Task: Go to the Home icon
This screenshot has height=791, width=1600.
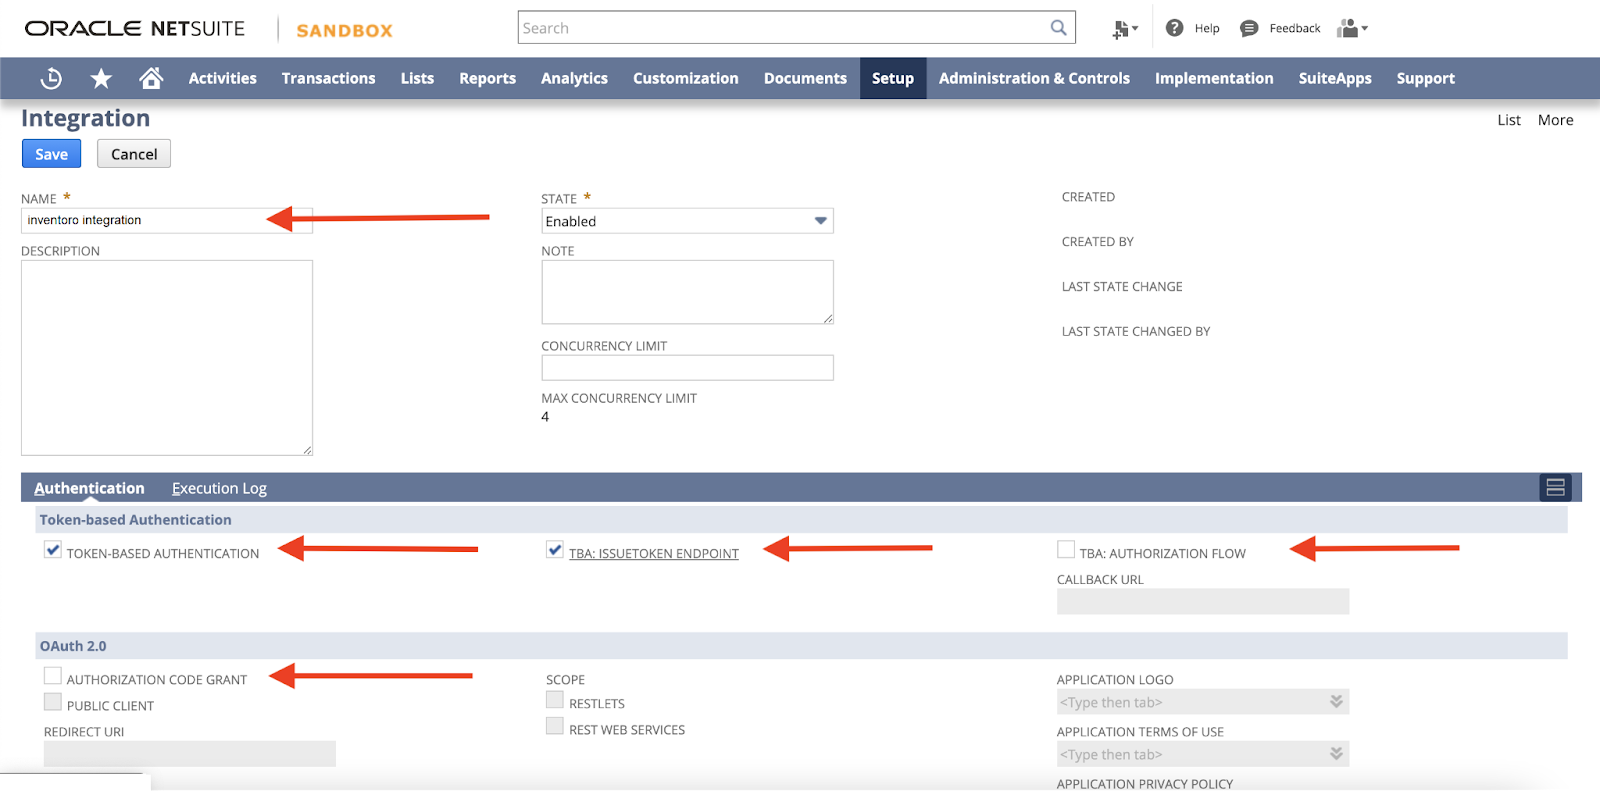Action: (151, 78)
